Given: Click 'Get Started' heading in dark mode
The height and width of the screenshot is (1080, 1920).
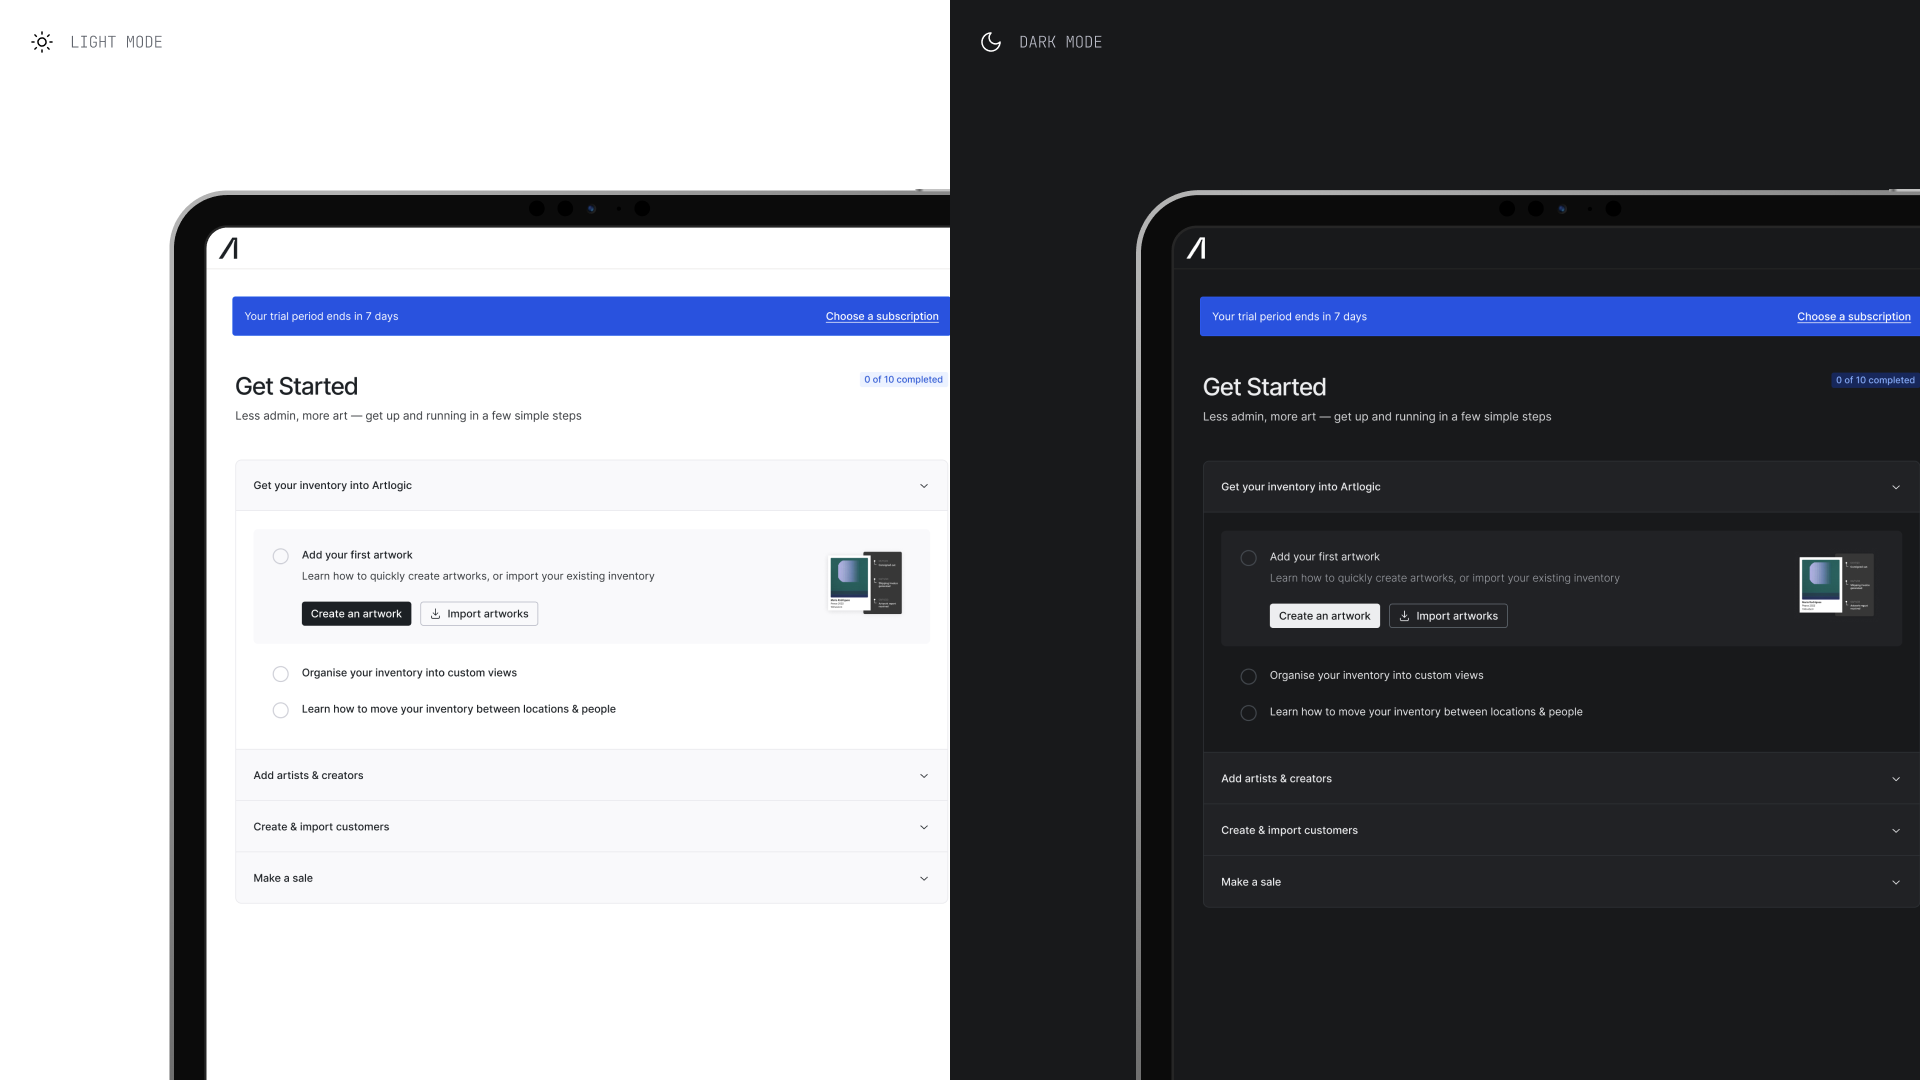Looking at the screenshot, I should [1264, 387].
